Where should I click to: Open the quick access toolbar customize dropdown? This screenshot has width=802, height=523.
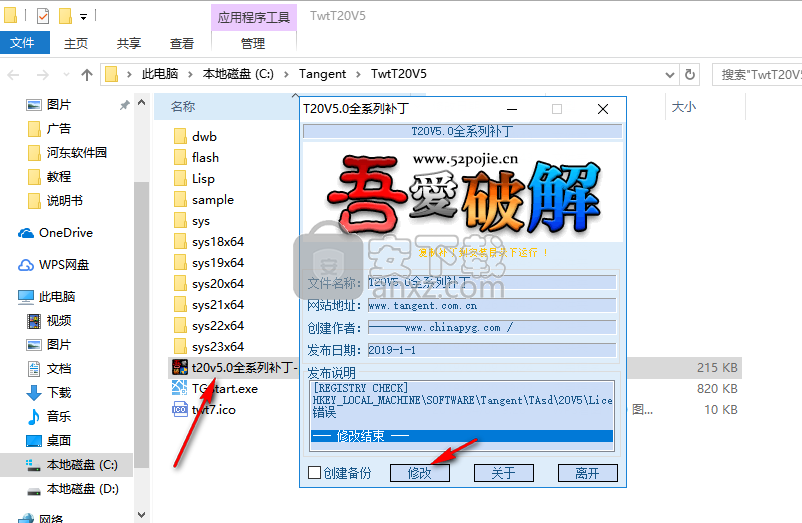83,17
